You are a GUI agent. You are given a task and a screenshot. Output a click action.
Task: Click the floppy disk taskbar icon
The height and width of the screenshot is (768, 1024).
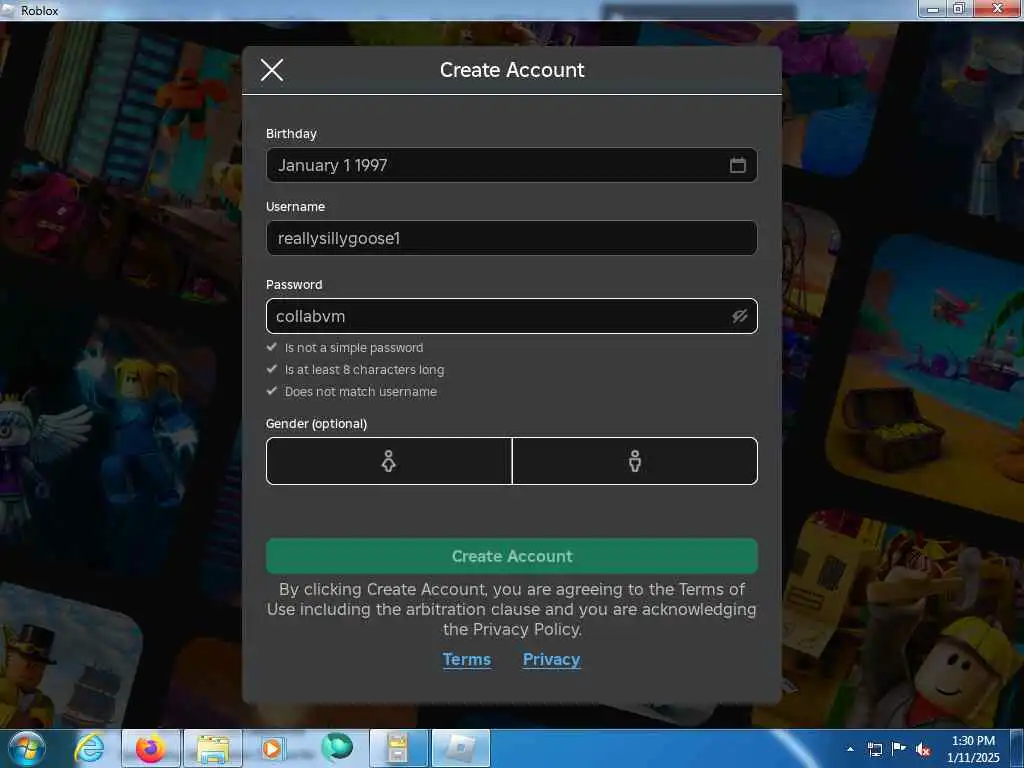[398, 748]
